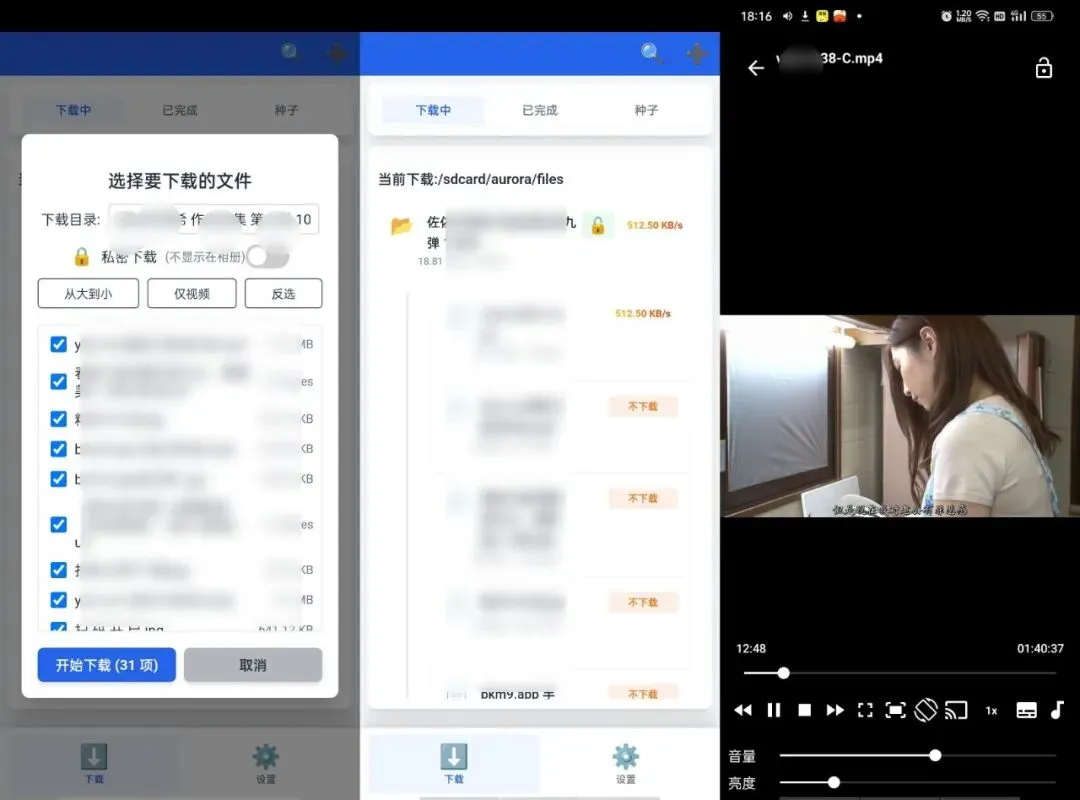Click the 亮度 brightness slider handle
Screen dimensions: 1080x800
833,782
